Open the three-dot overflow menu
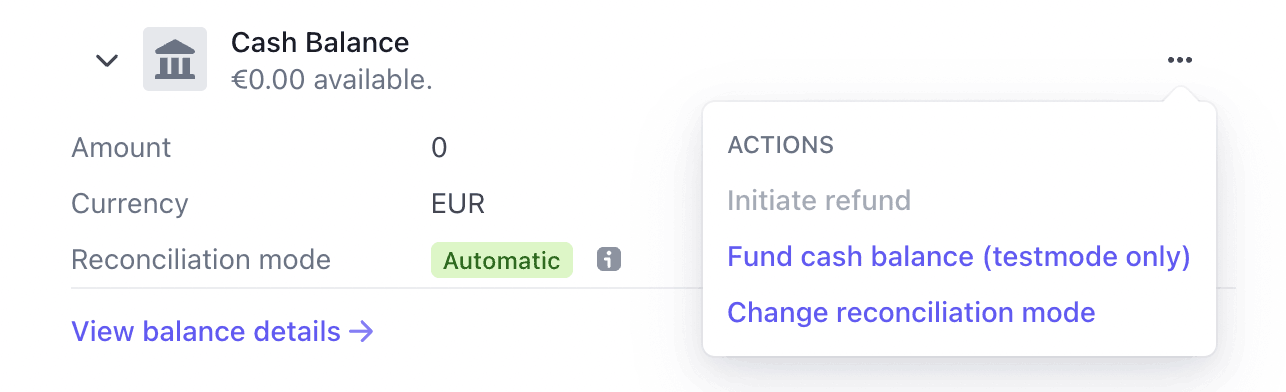Screen dimensions: 1286x392 [x=1180, y=61]
